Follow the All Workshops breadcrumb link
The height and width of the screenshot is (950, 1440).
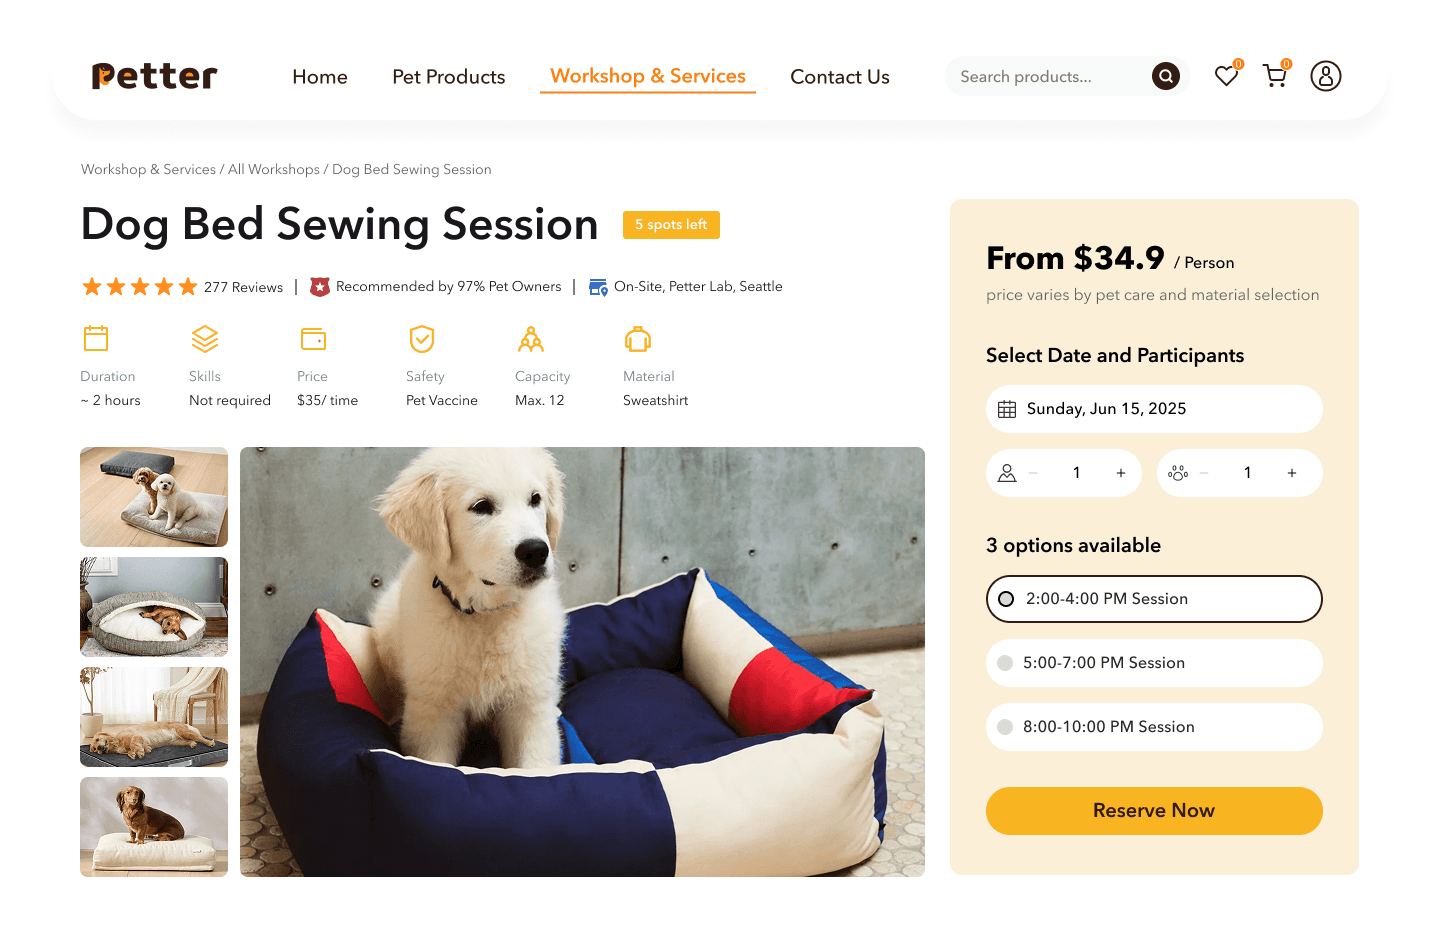pos(274,170)
